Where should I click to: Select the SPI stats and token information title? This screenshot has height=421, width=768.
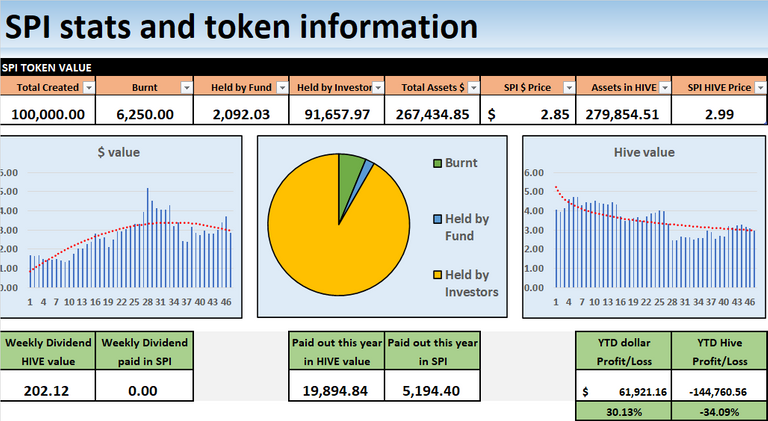click(241, 27)
